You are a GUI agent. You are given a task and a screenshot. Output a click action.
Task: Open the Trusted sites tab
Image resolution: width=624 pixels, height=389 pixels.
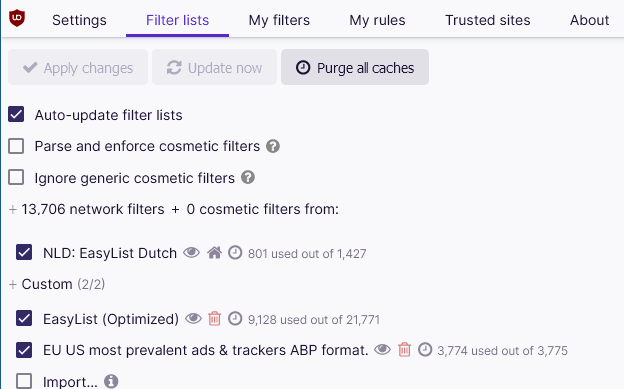coord(488,20)
